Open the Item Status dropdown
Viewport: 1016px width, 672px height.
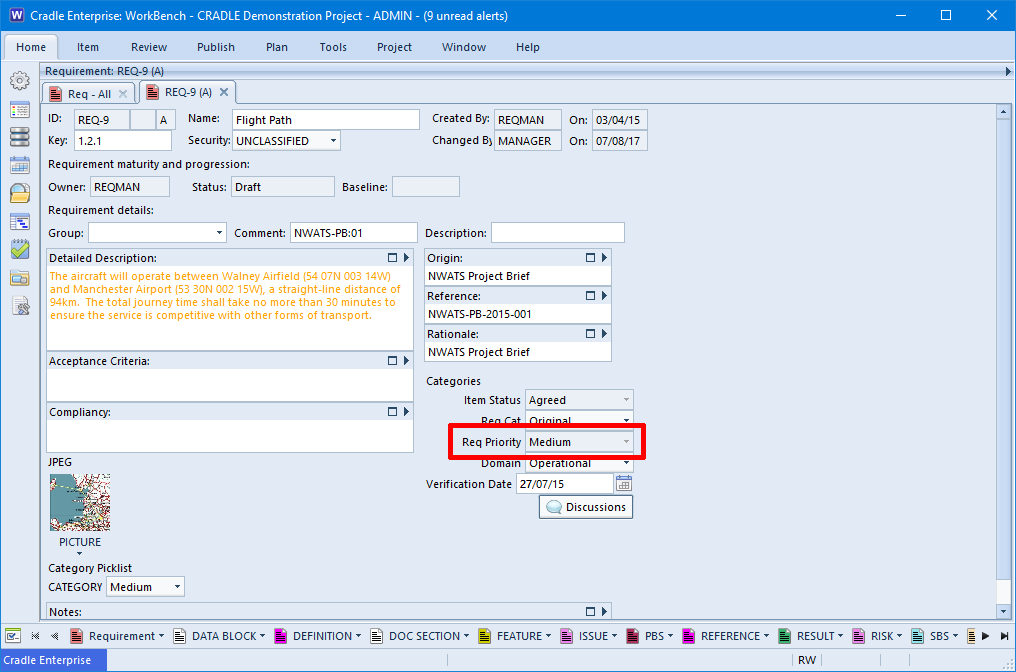(626, 400)
